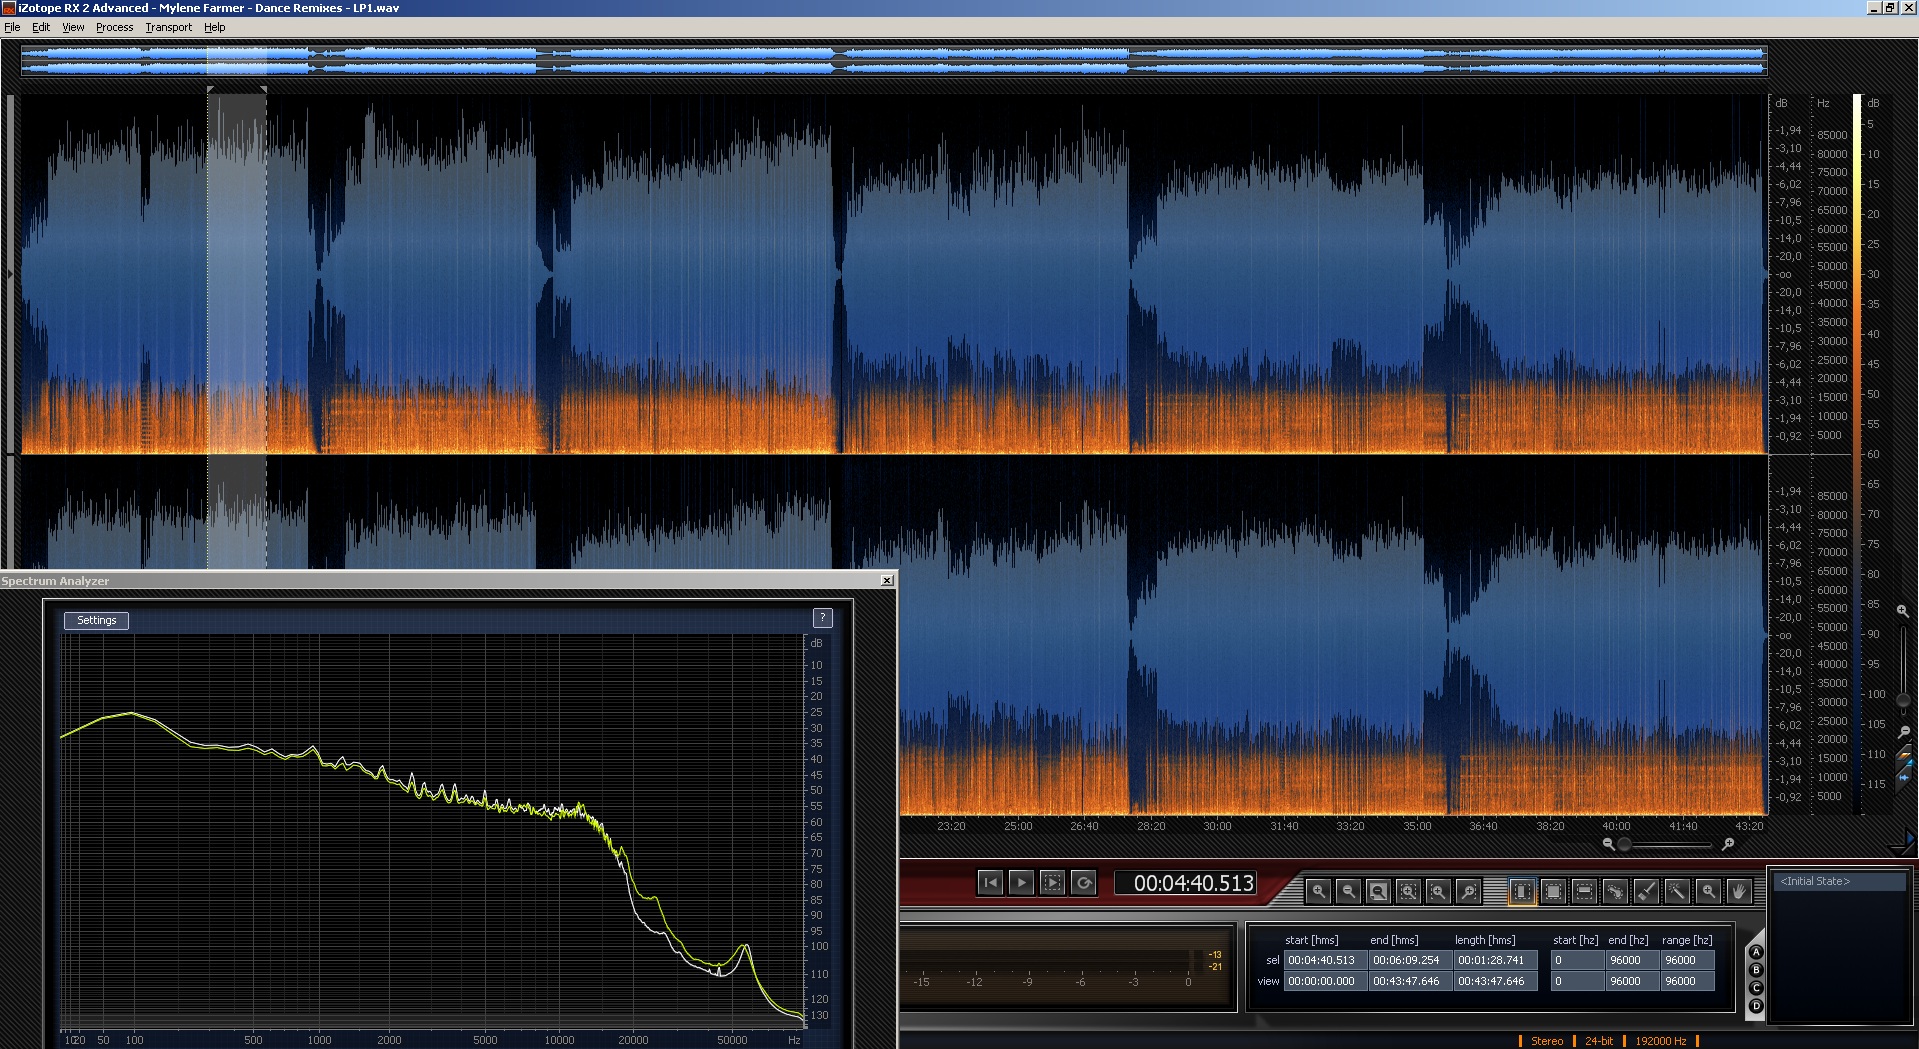Zoom out to show entire file

(x=1378, y=890)
